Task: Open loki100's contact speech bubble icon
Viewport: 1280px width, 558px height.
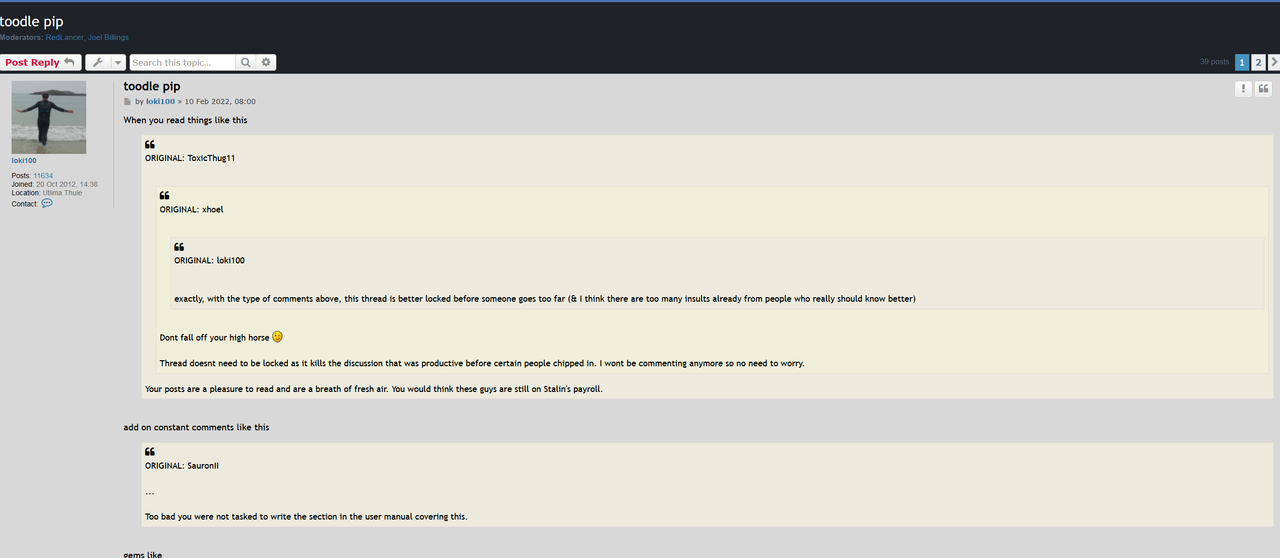Action: (47, 203)
